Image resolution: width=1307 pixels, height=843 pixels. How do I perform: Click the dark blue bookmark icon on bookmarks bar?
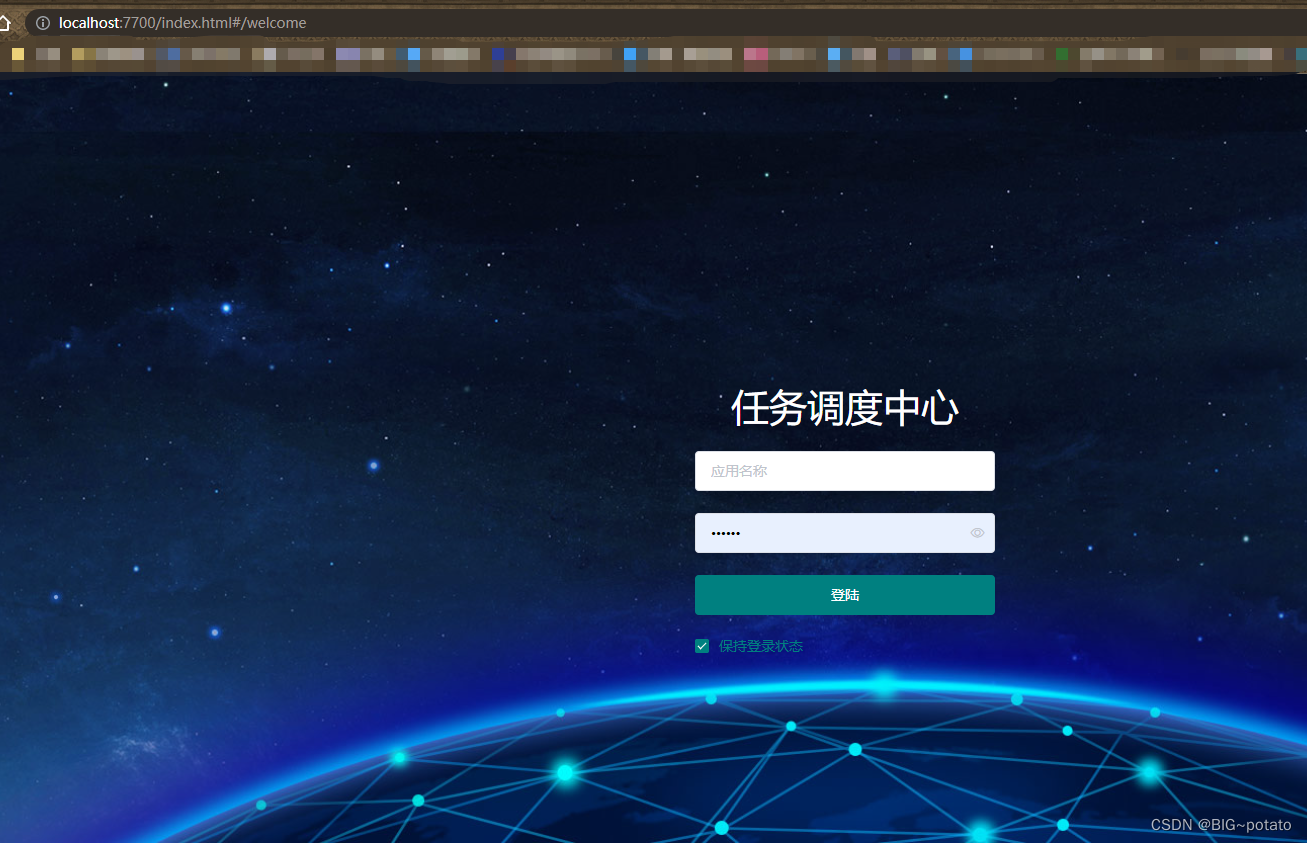click(x=499, y=54)
